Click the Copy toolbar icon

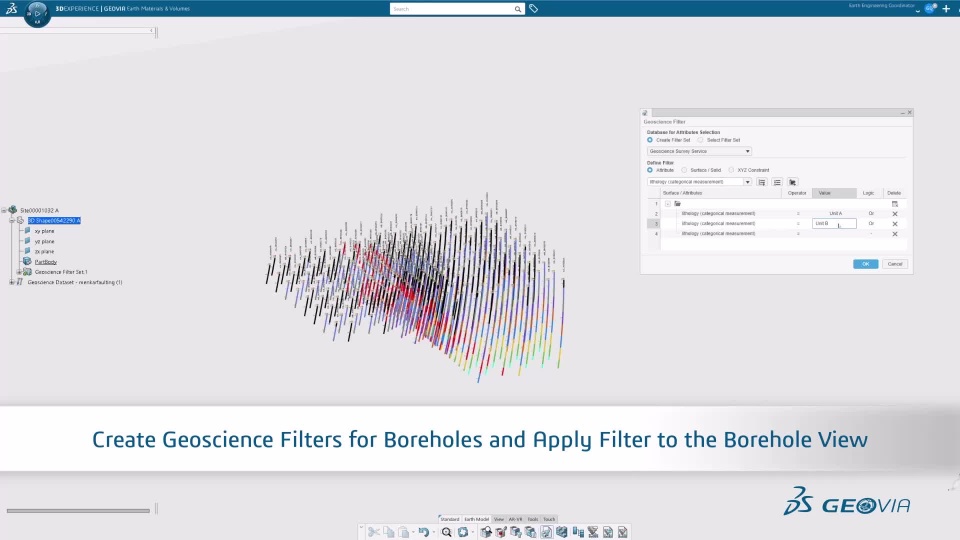coord(389,532)
